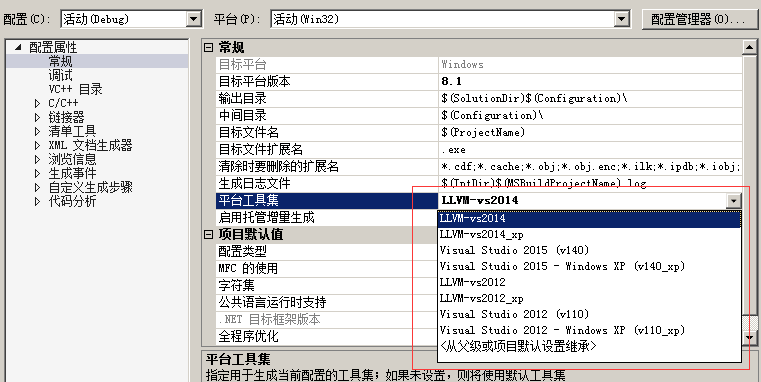
Task: Select the 字符集 property row
Action: (327, 285)
